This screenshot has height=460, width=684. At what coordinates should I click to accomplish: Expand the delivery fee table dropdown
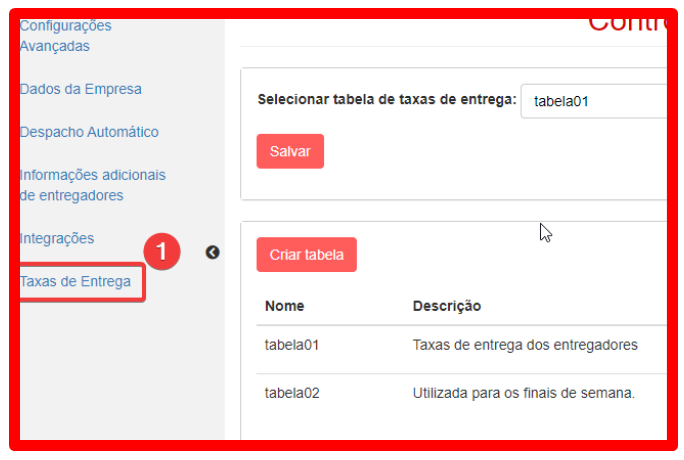tap(594, 101)
